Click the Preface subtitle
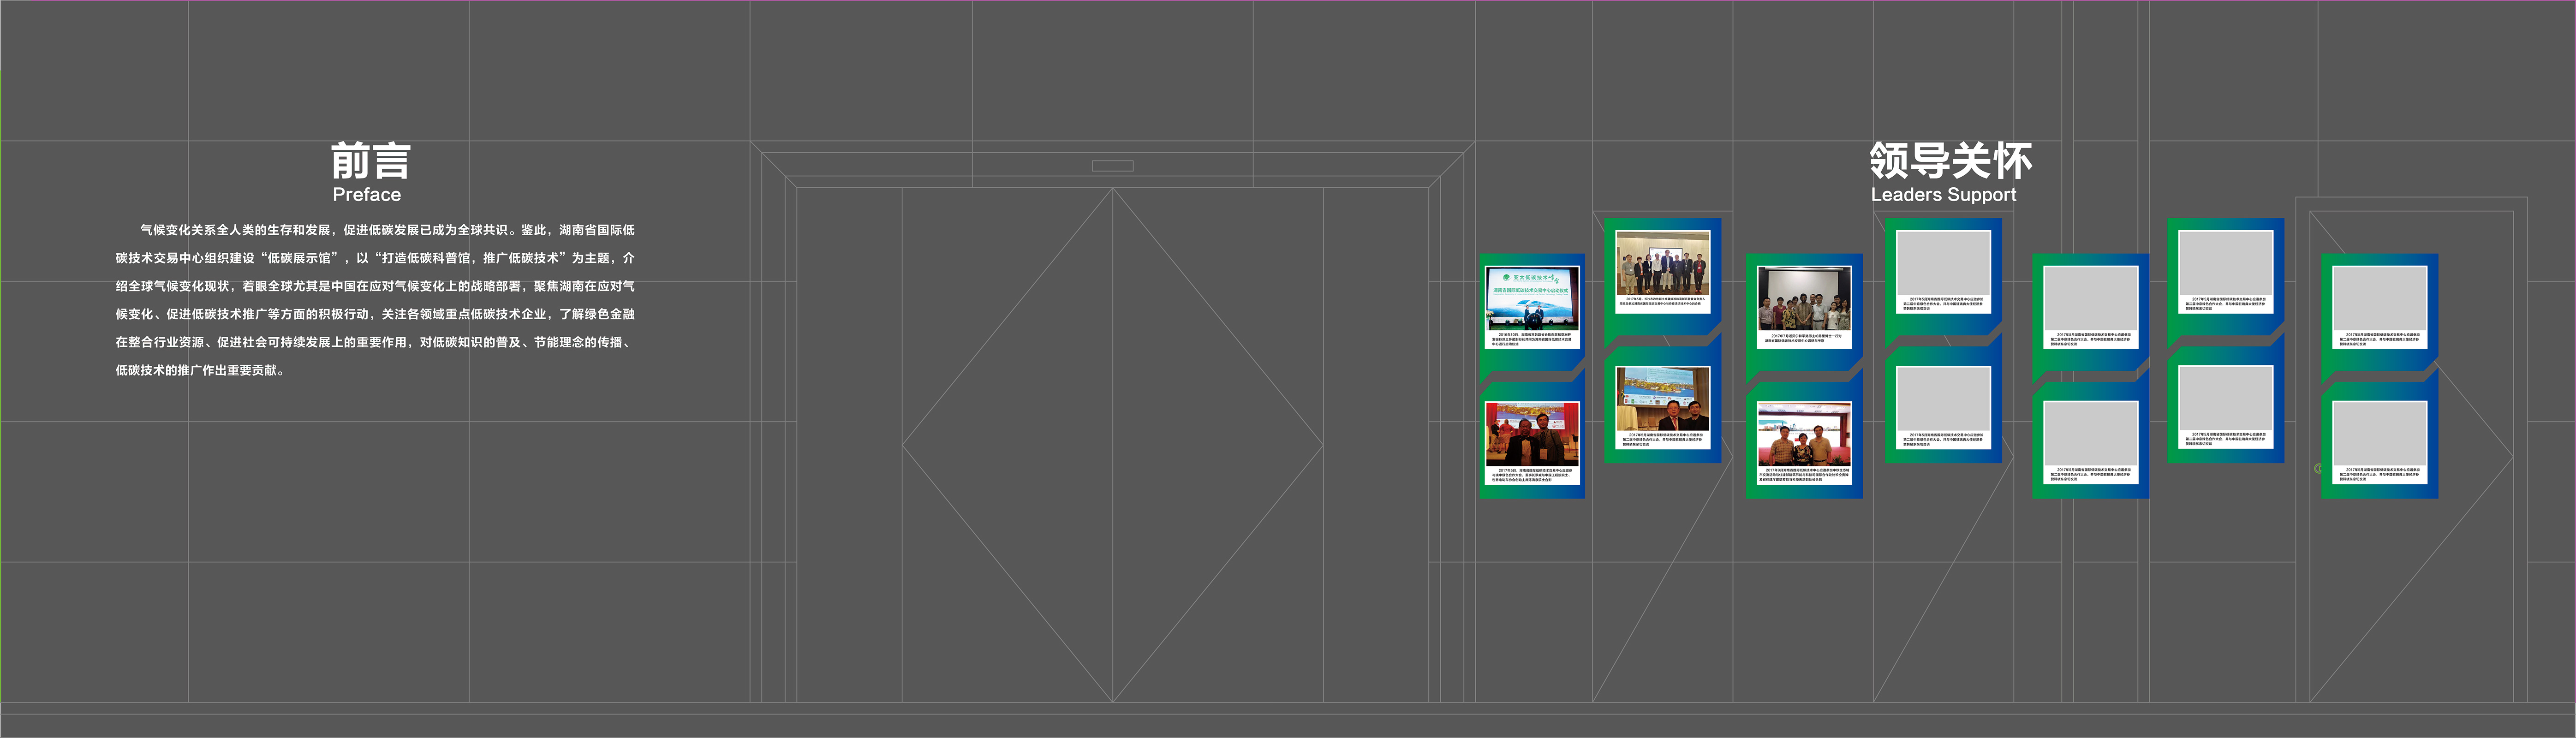The height and width of the screenshot is (738, 2576). 367,195
